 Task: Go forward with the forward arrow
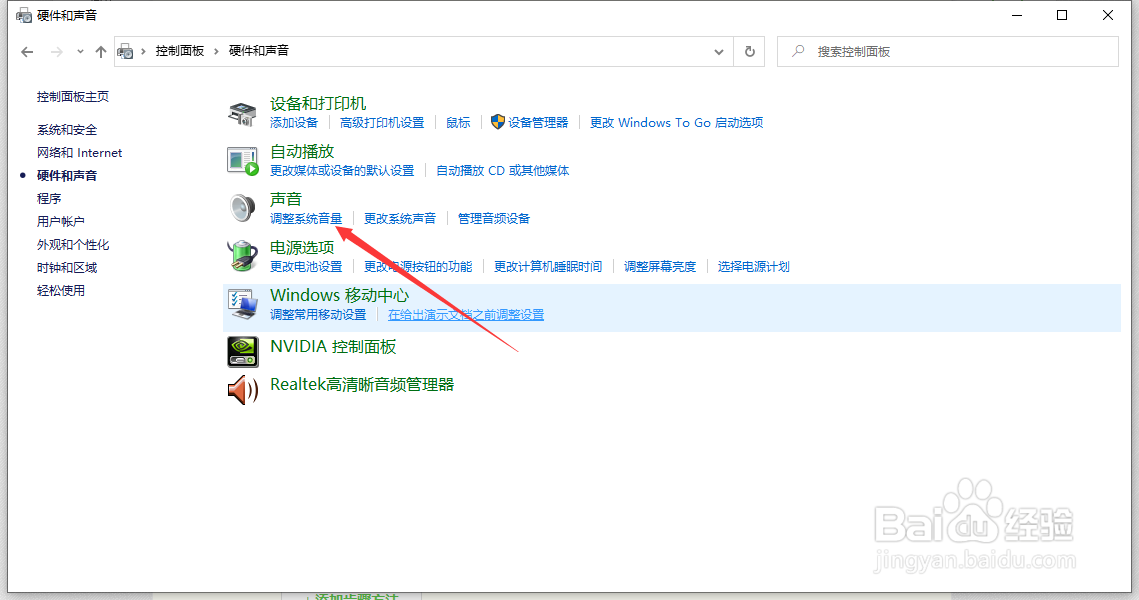coord(56,52)
